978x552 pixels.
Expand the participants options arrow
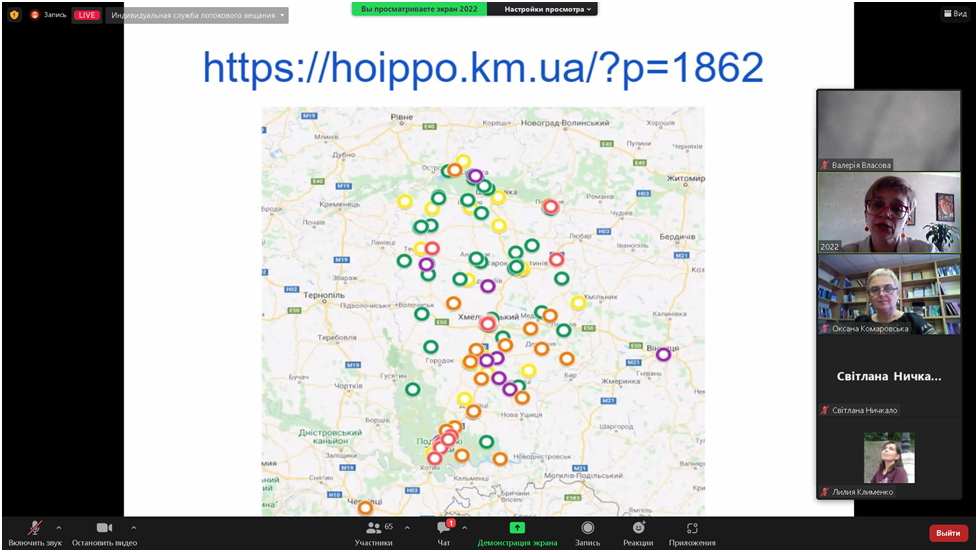pyautogui.click(x=407, y=528)
